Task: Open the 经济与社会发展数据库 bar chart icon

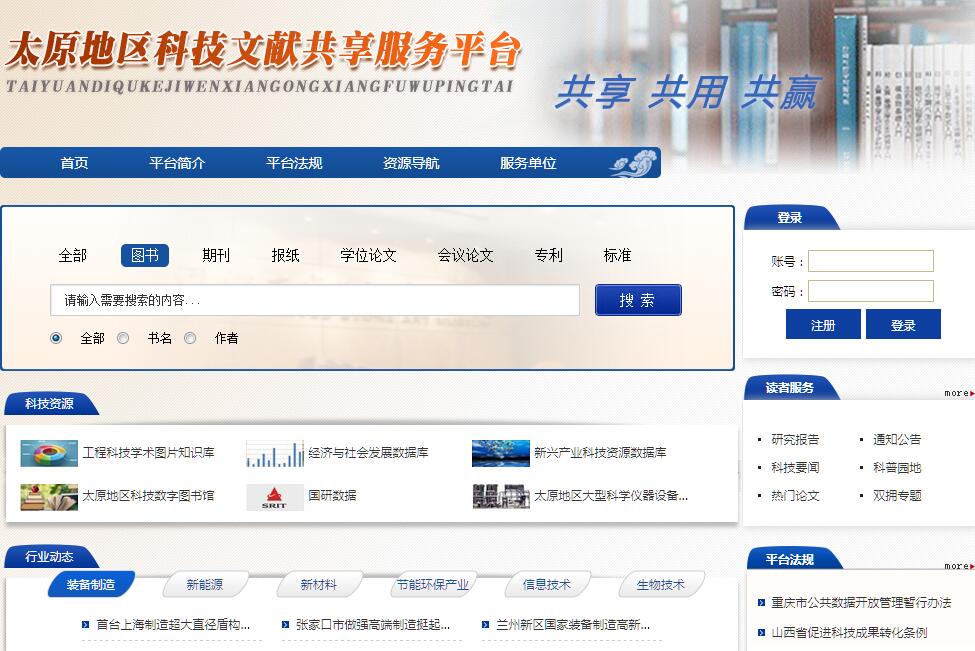Action: pyautogui.click(x=275, y=454)
